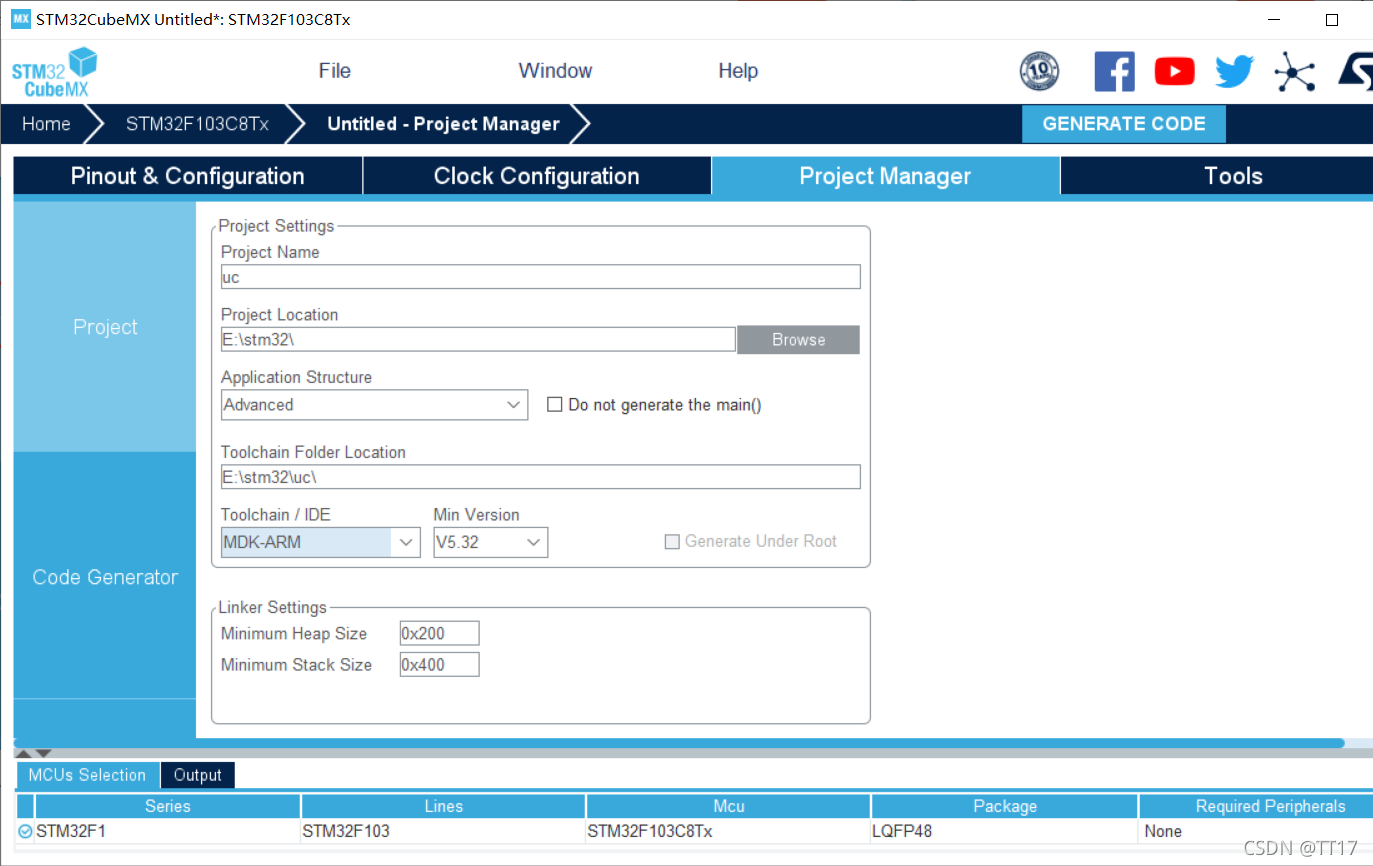Open Toolchain / IDE MDK-ARM dropdown

point(320,542)
